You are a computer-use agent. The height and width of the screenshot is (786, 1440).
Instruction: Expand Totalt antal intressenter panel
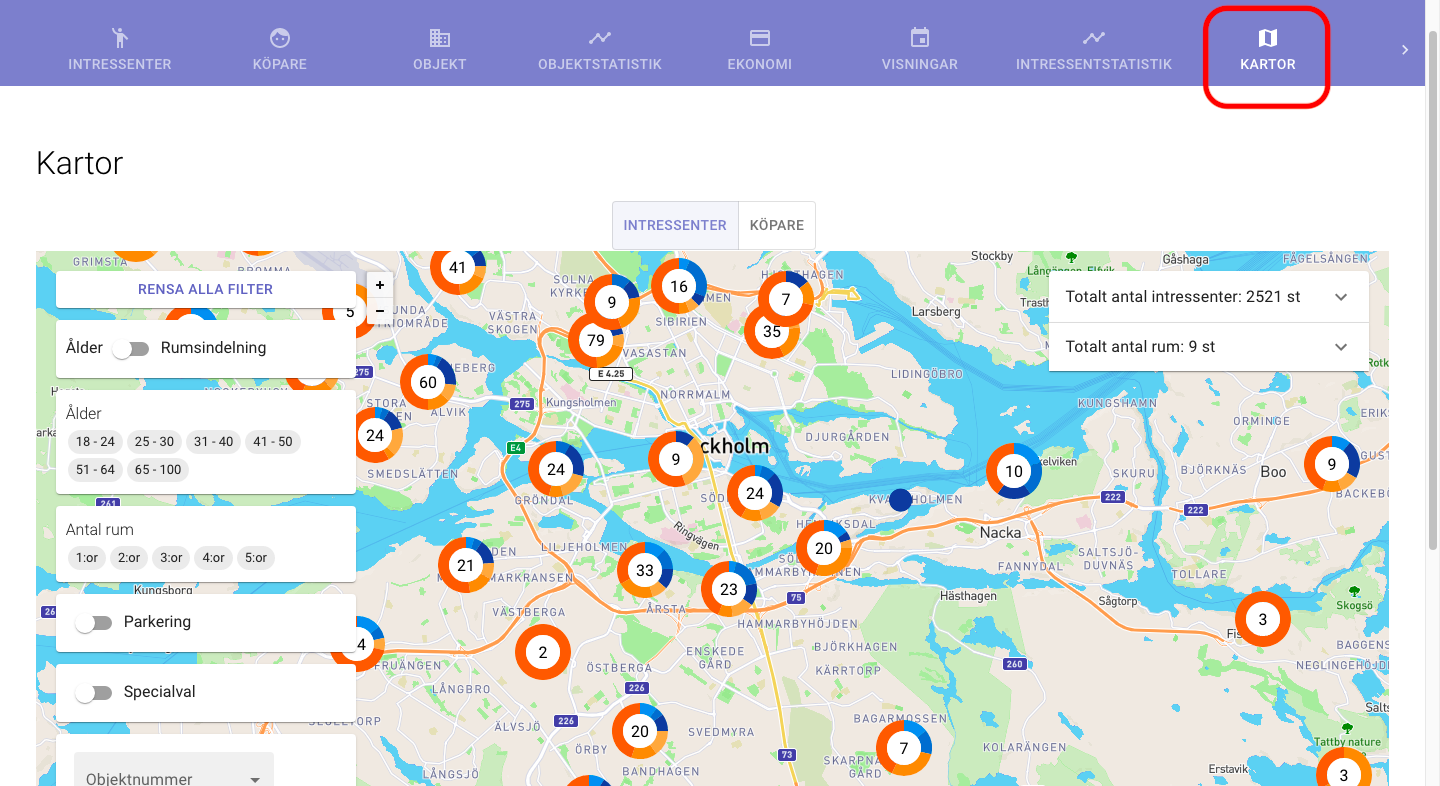click(1341, 297)
